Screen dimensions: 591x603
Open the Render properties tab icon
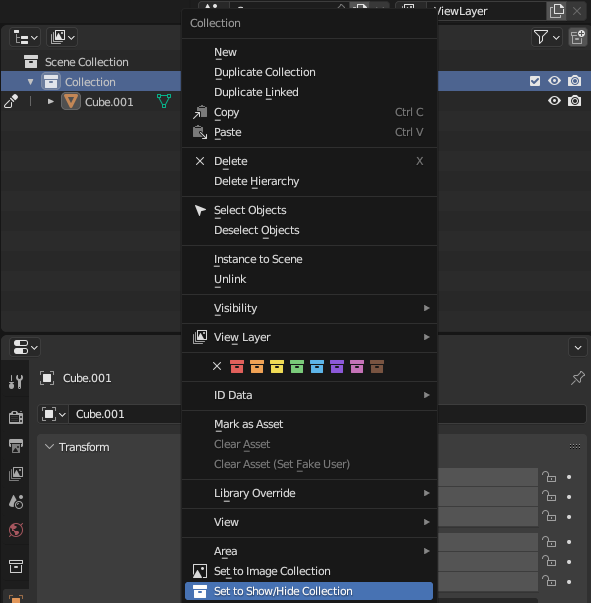(16, 417)
